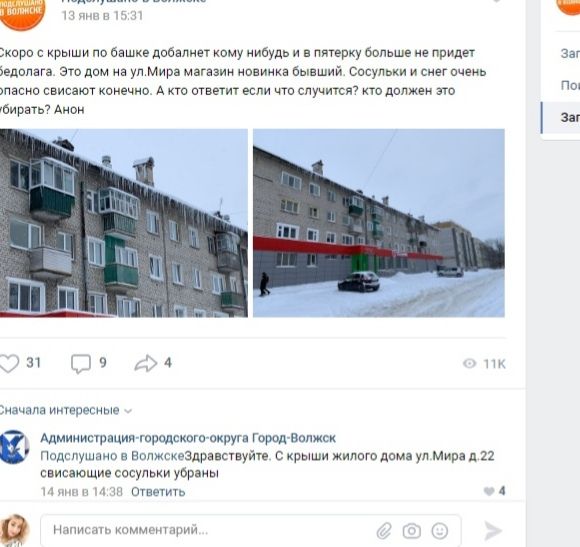Click Ответить under the administration comment
The height and width of the screenshot is (547, 580).
coord(158,492)
